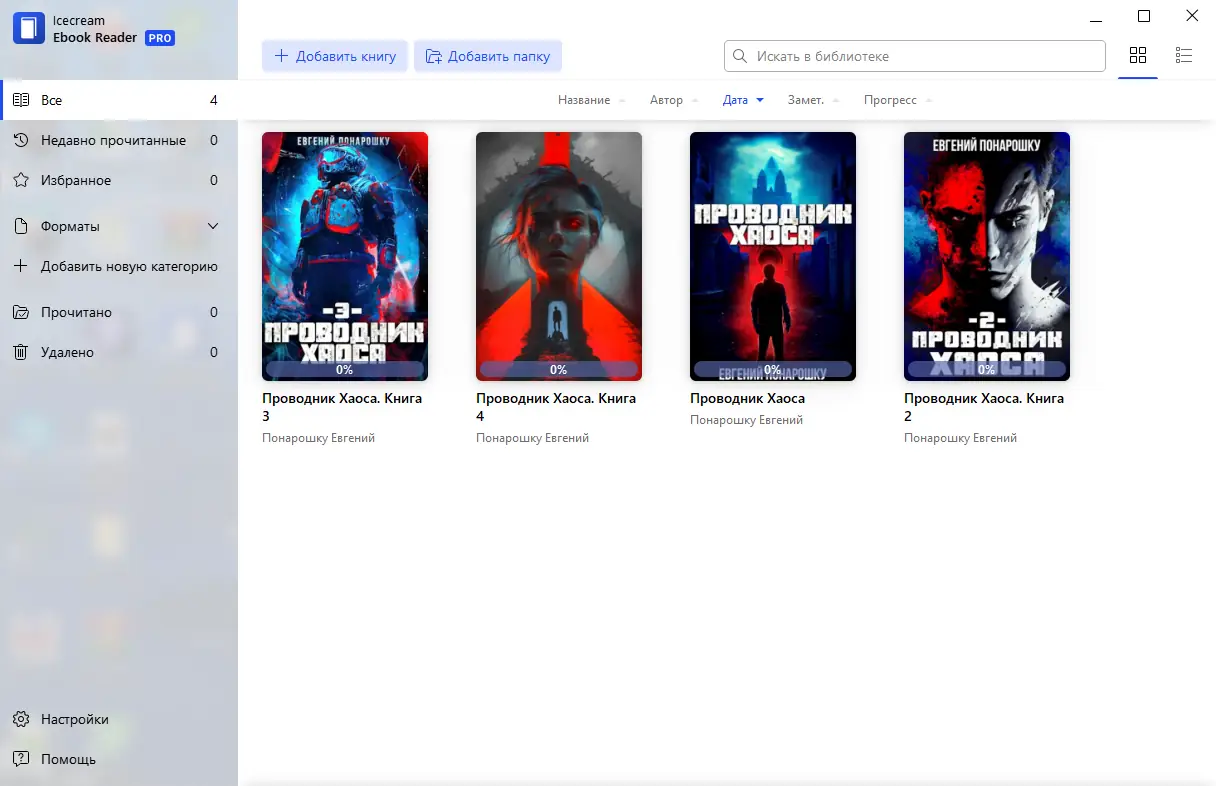Sort books by 'Замет.' notes
The image size is (1216, 786).
pyautogui.click(x=813, y=100)
